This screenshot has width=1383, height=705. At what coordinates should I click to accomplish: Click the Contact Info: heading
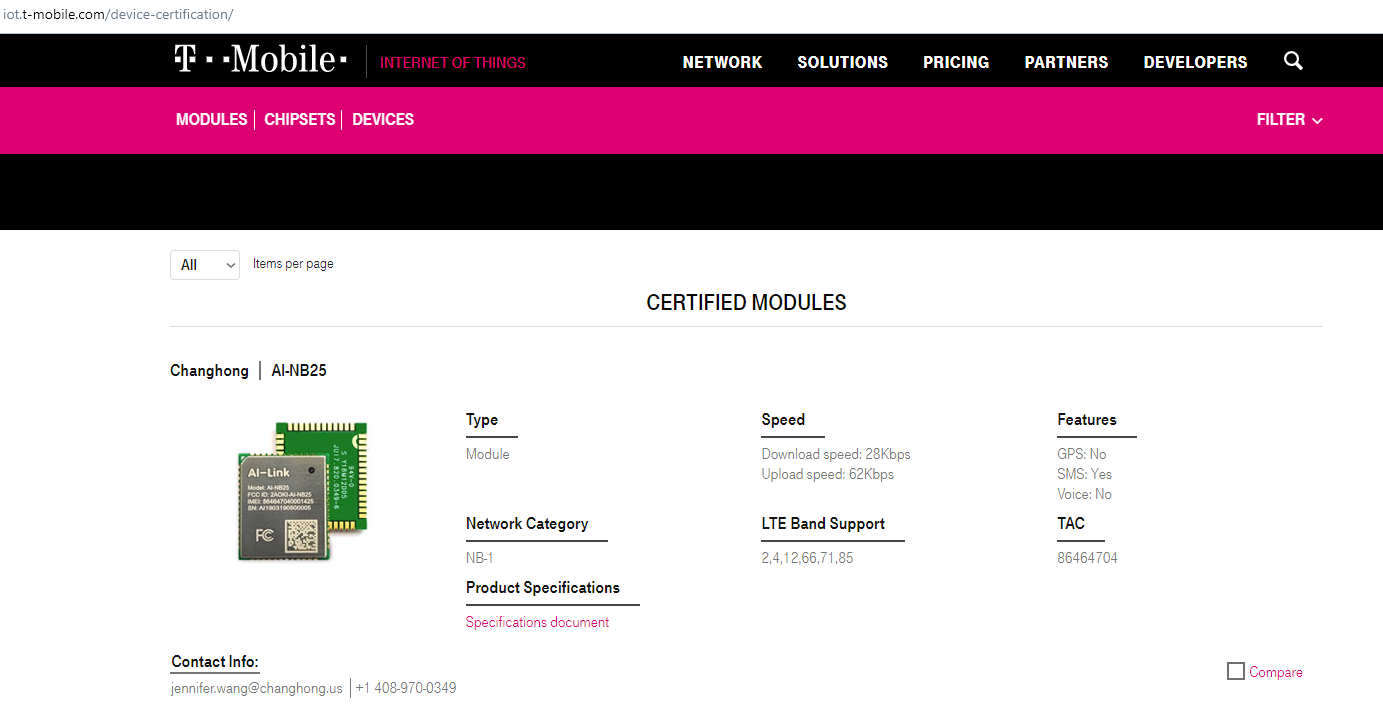click(215, 661)
